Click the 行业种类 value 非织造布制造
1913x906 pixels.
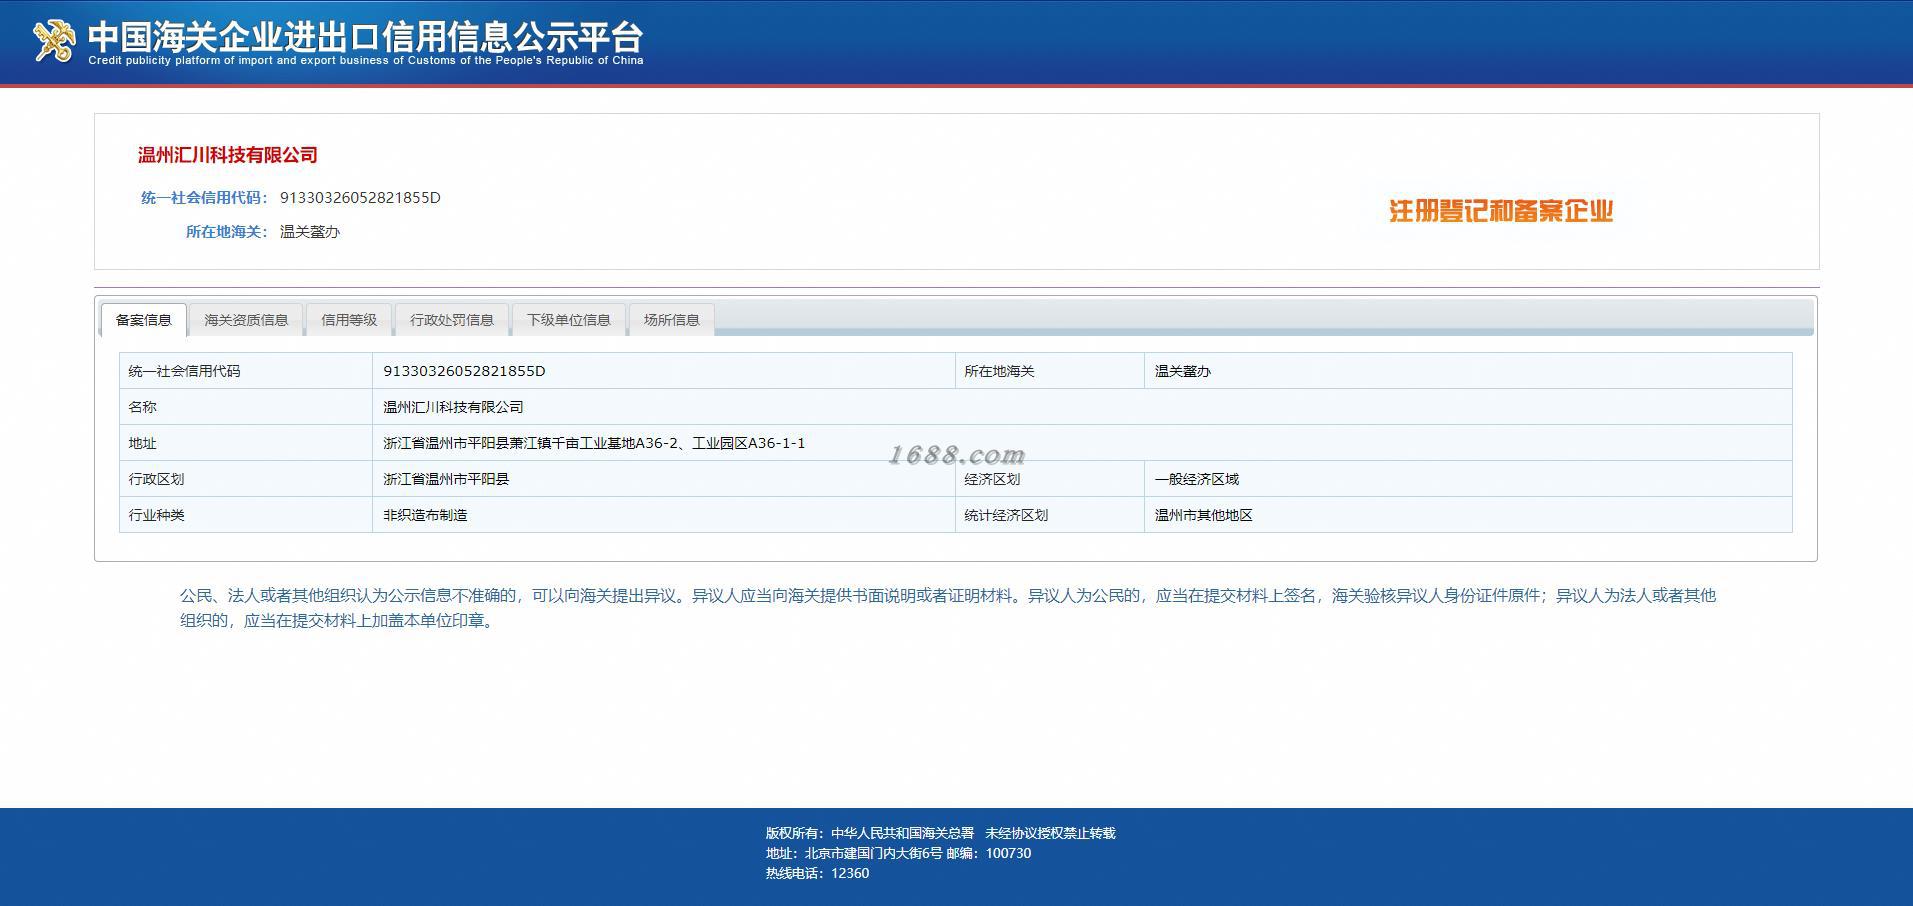[425, 515]
